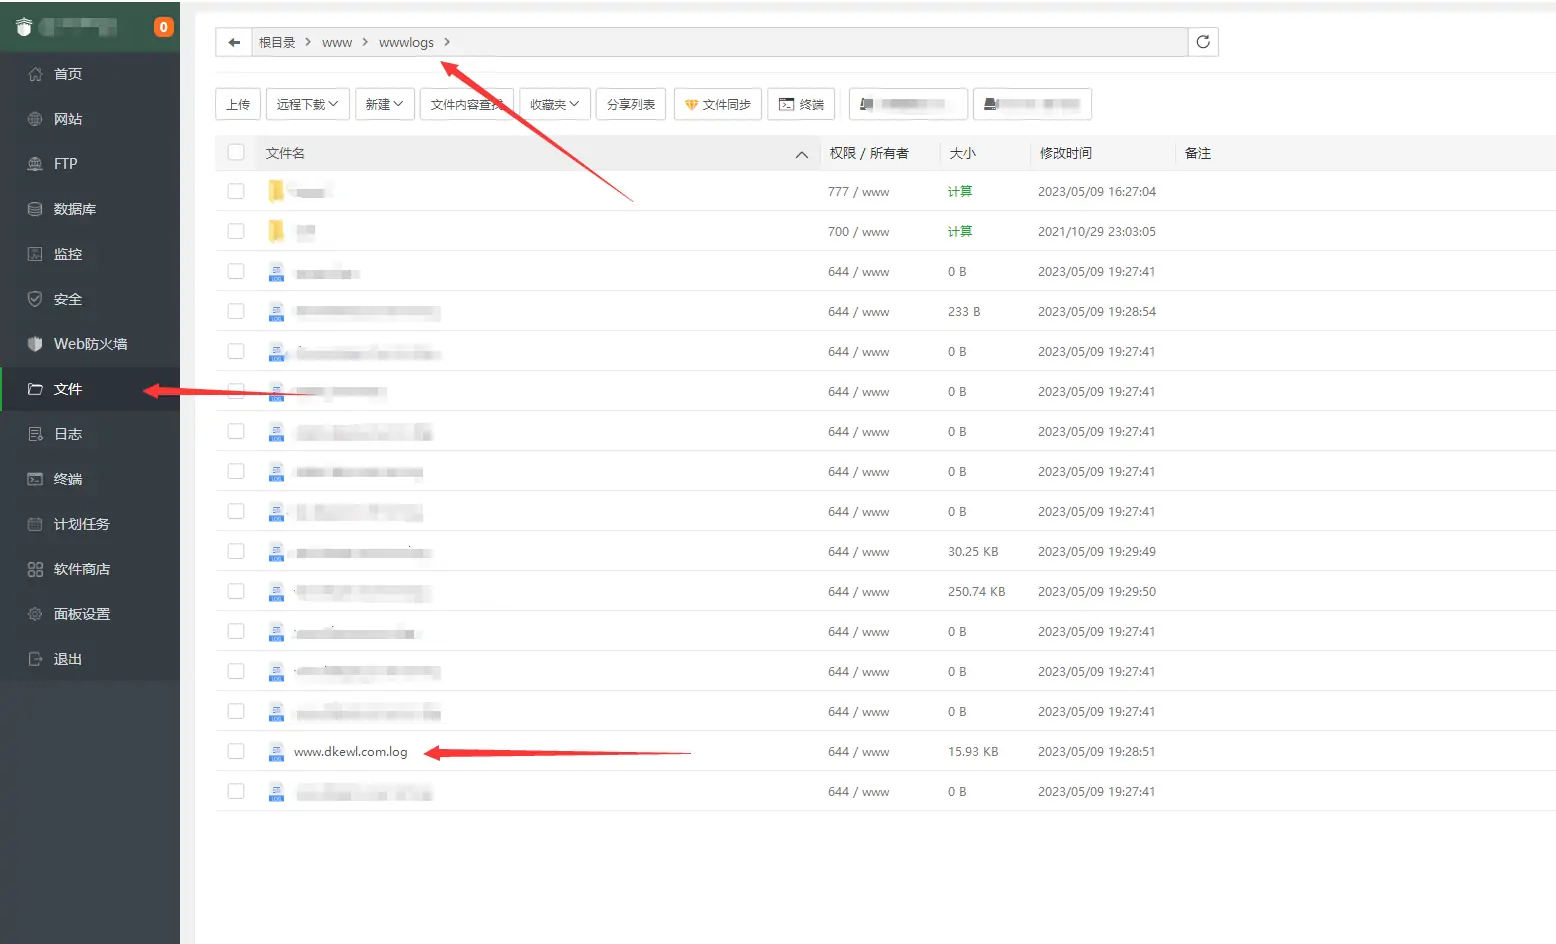
Task: Open the 安全 shield icon
Action: pos(35,299)
